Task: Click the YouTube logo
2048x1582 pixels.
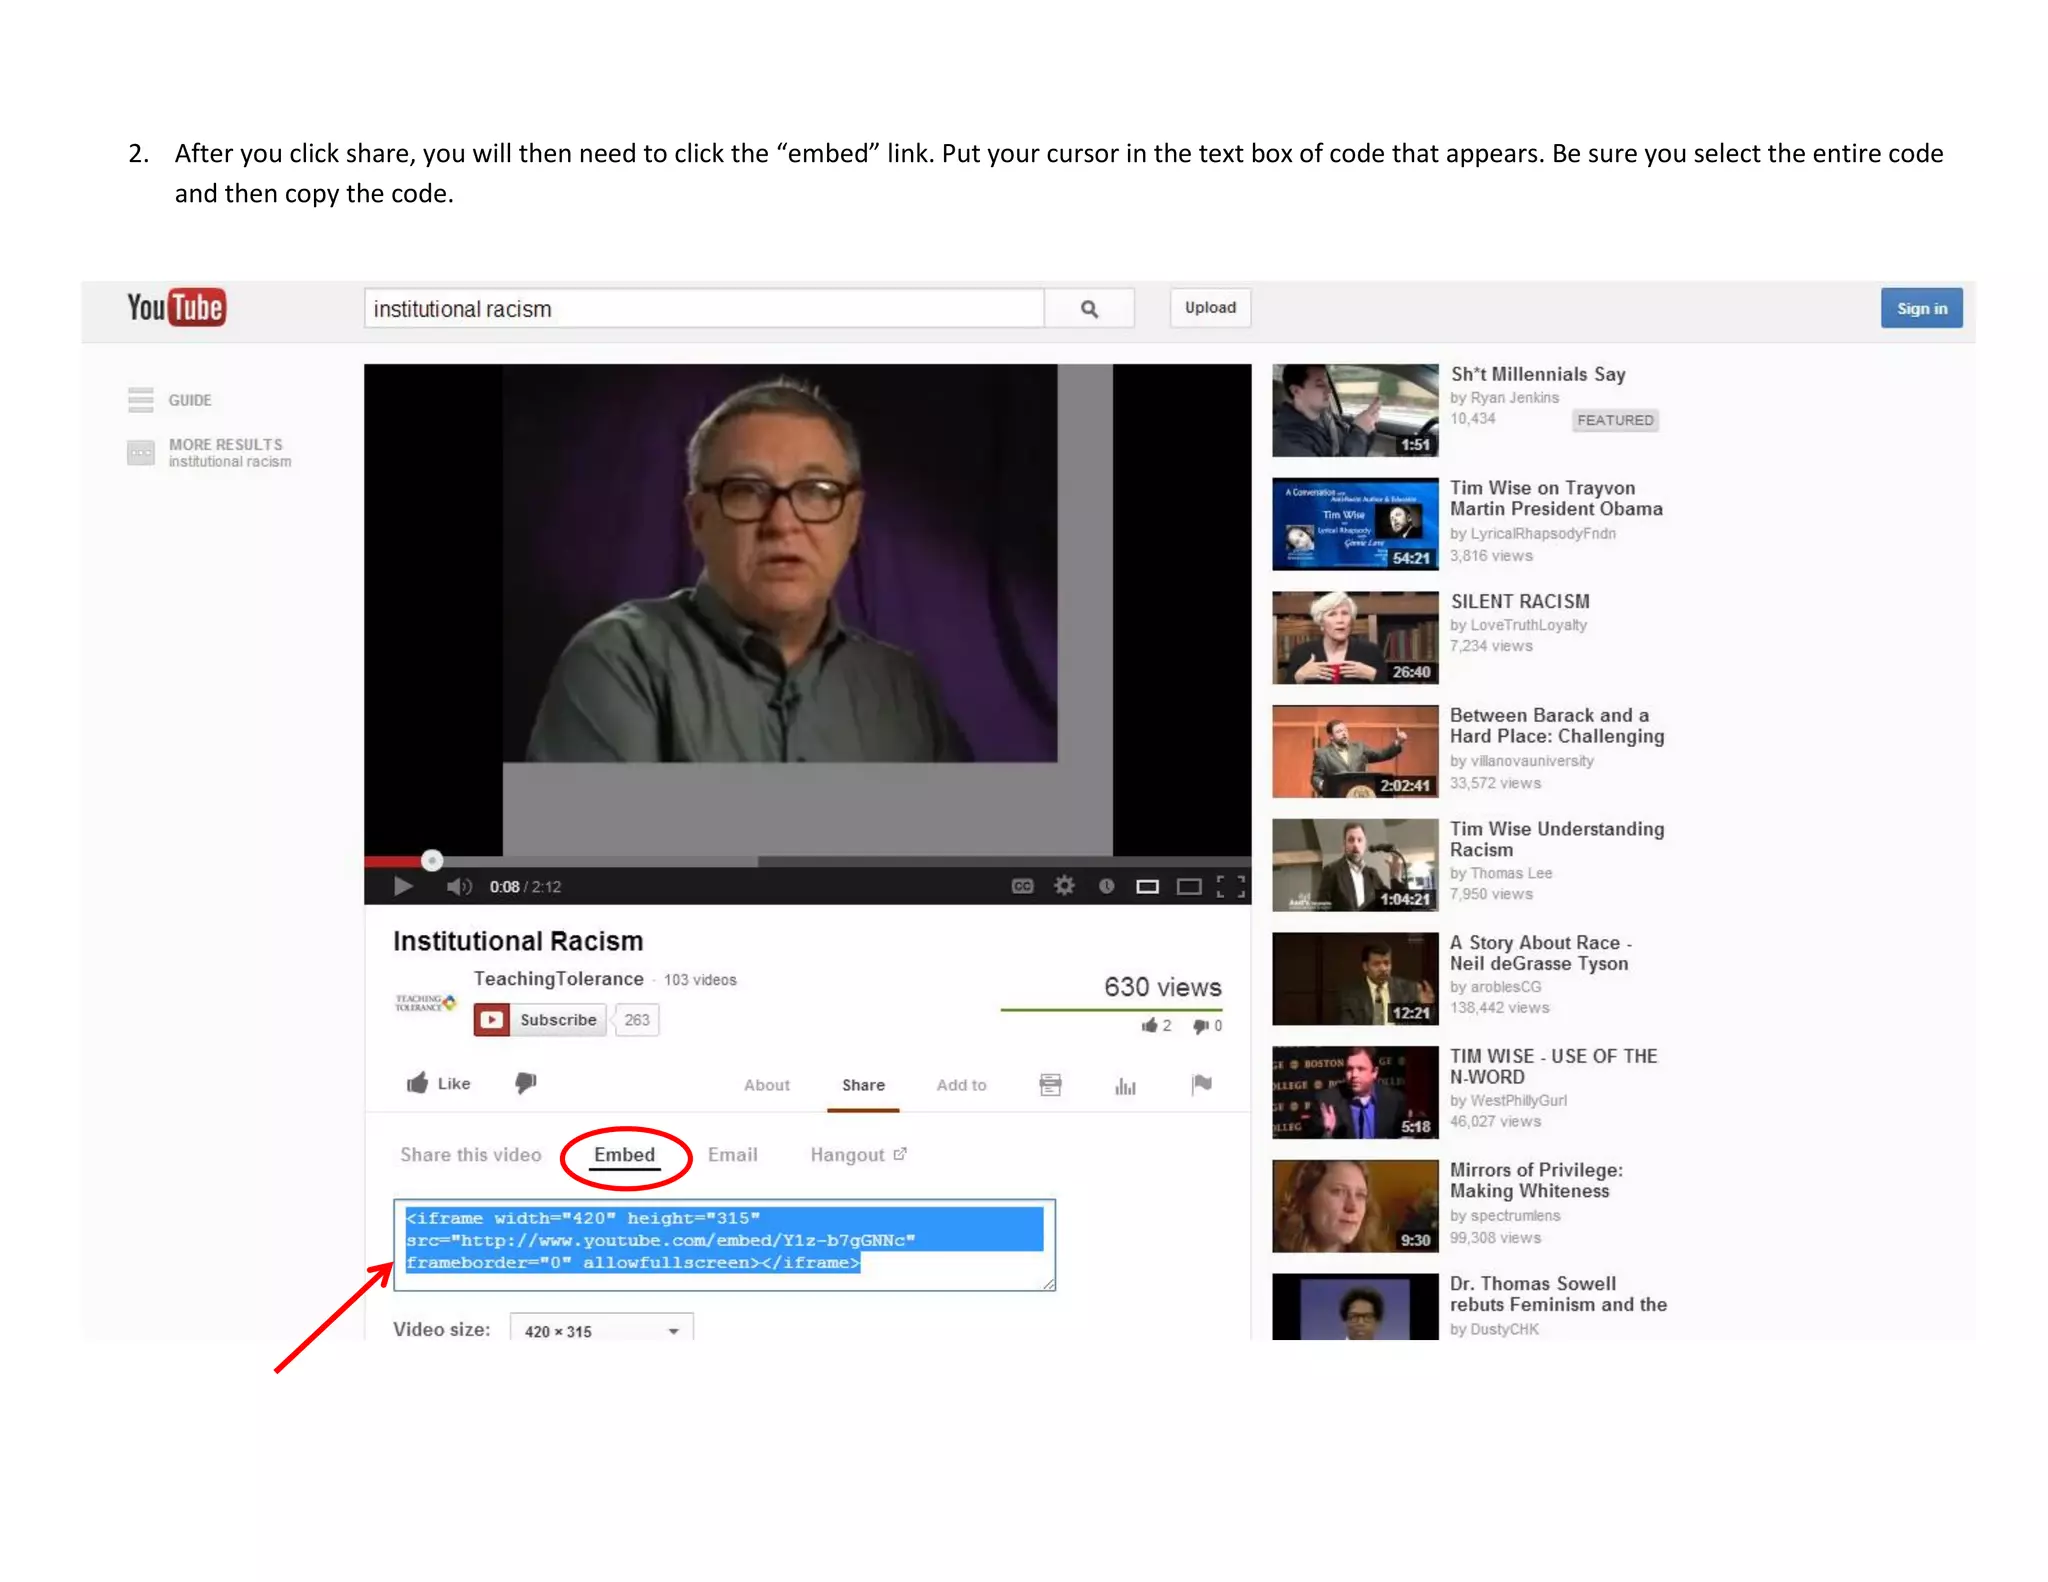Action: (x=176, y=308)
